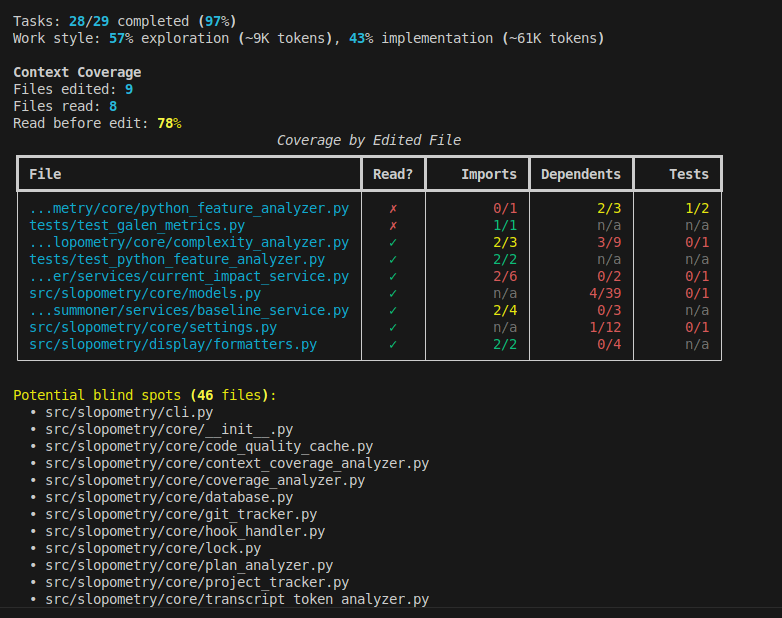
Task: Click the 57% exploration figure
Action: pyautogui.click(x=121, y=38)
